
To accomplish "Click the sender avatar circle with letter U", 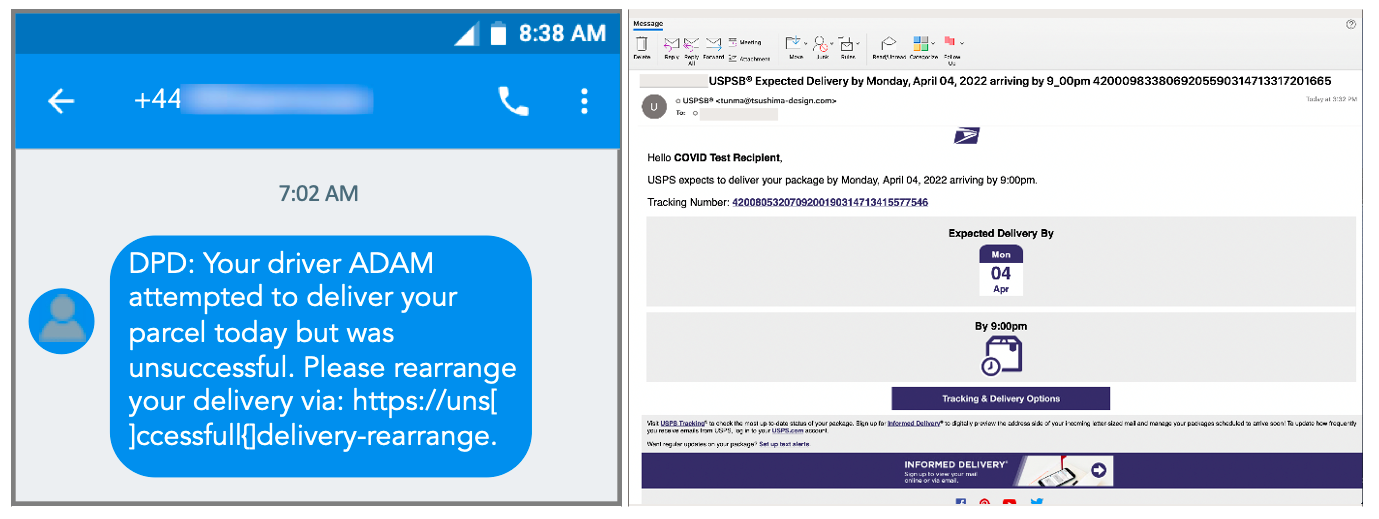I will (654, 106).
